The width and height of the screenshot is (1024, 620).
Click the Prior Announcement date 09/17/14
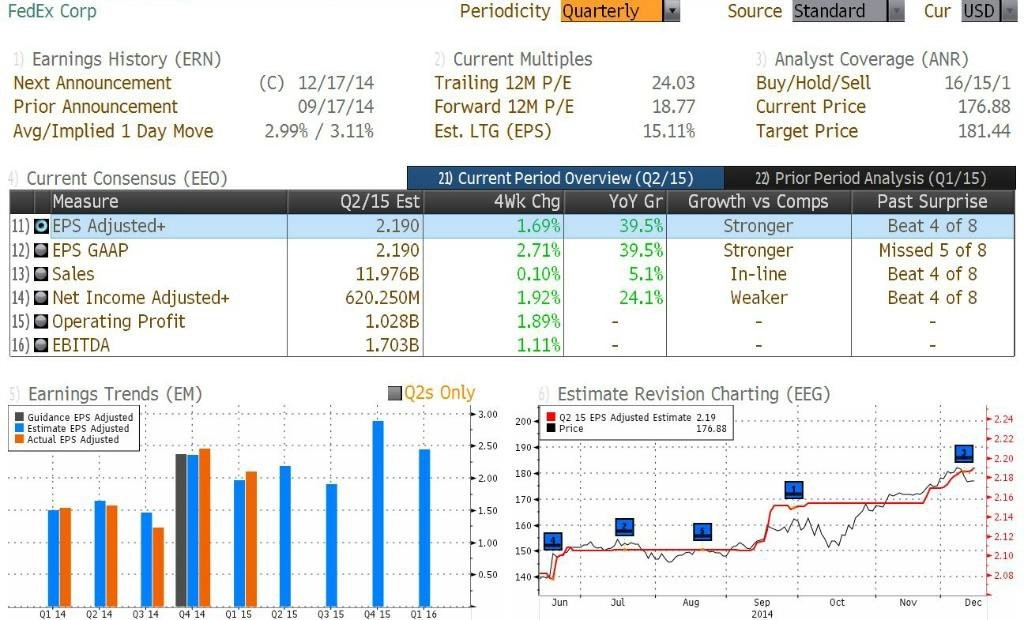tap(336, 106)
